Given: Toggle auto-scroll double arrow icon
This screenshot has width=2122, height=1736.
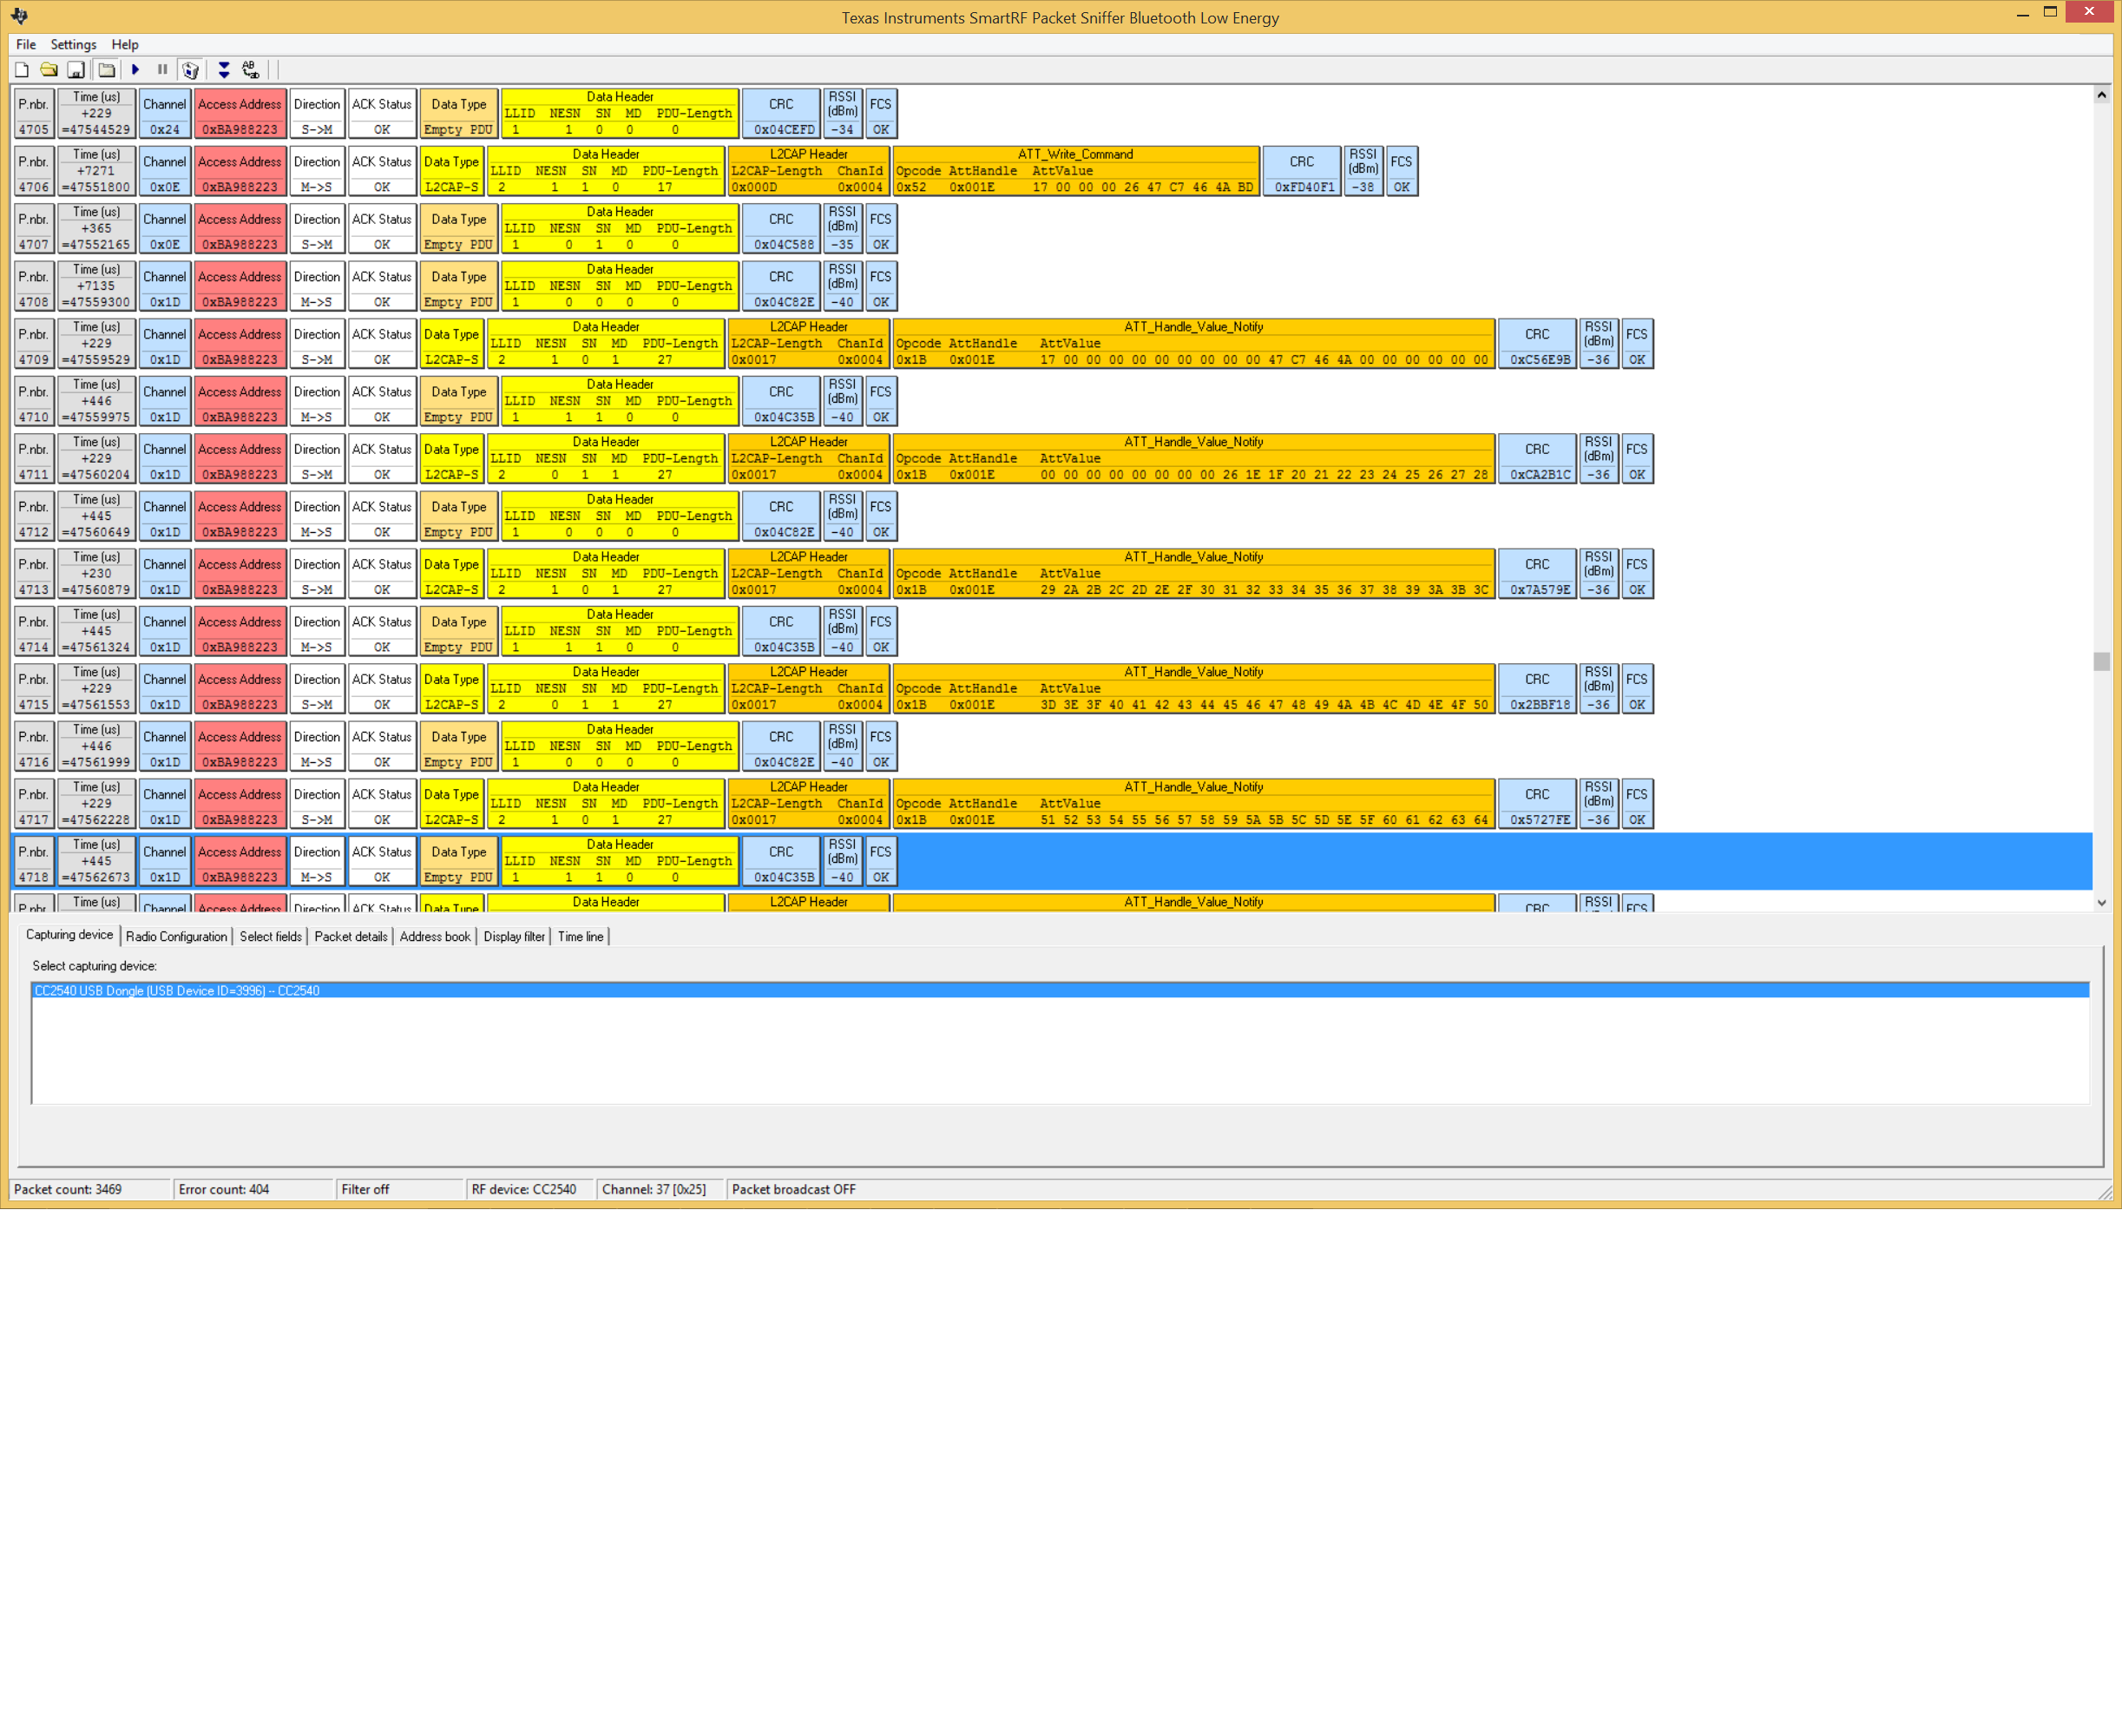Looking at the screenshot, I should pyautogui.click(x=224, y=70).
